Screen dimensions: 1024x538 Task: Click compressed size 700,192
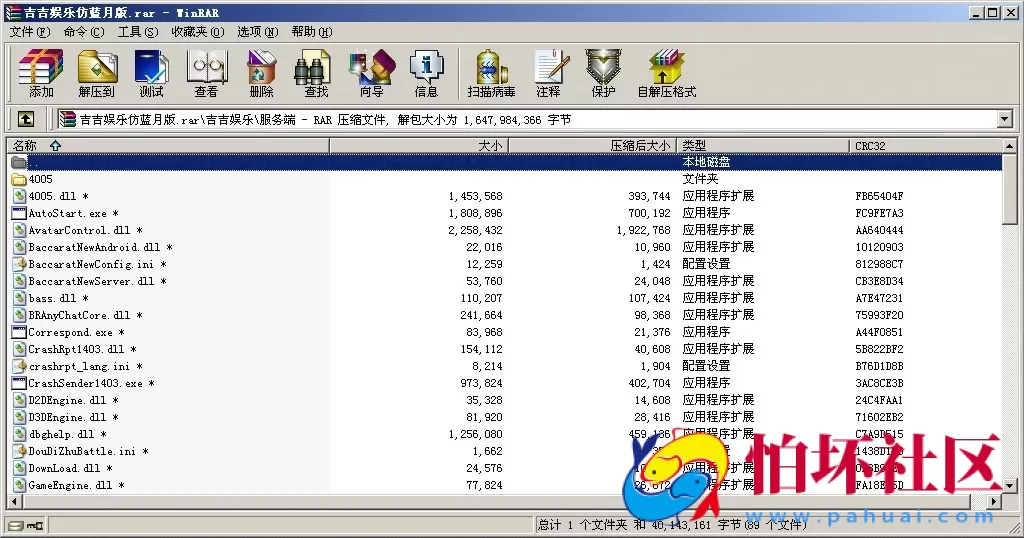649,213
